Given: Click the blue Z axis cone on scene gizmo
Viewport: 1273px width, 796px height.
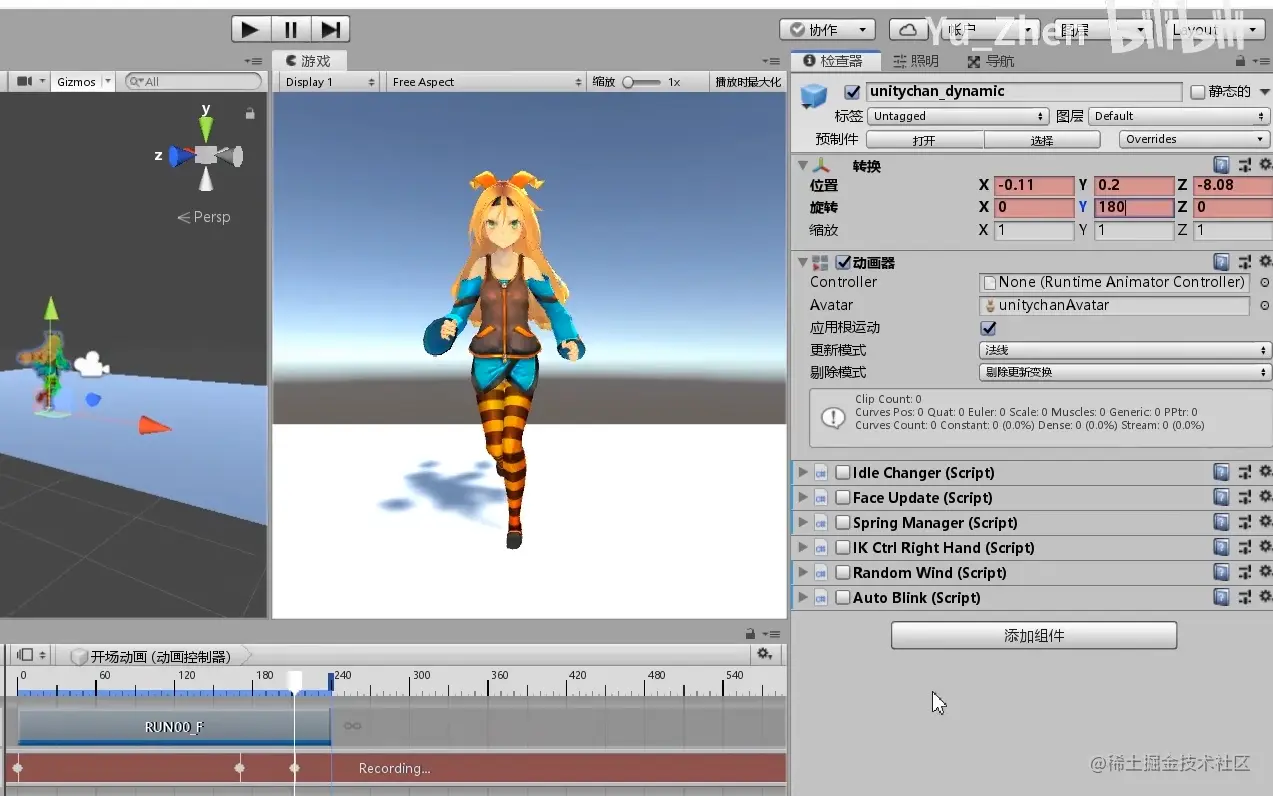Looking at the screenshot, I should [x=180, y=156].
